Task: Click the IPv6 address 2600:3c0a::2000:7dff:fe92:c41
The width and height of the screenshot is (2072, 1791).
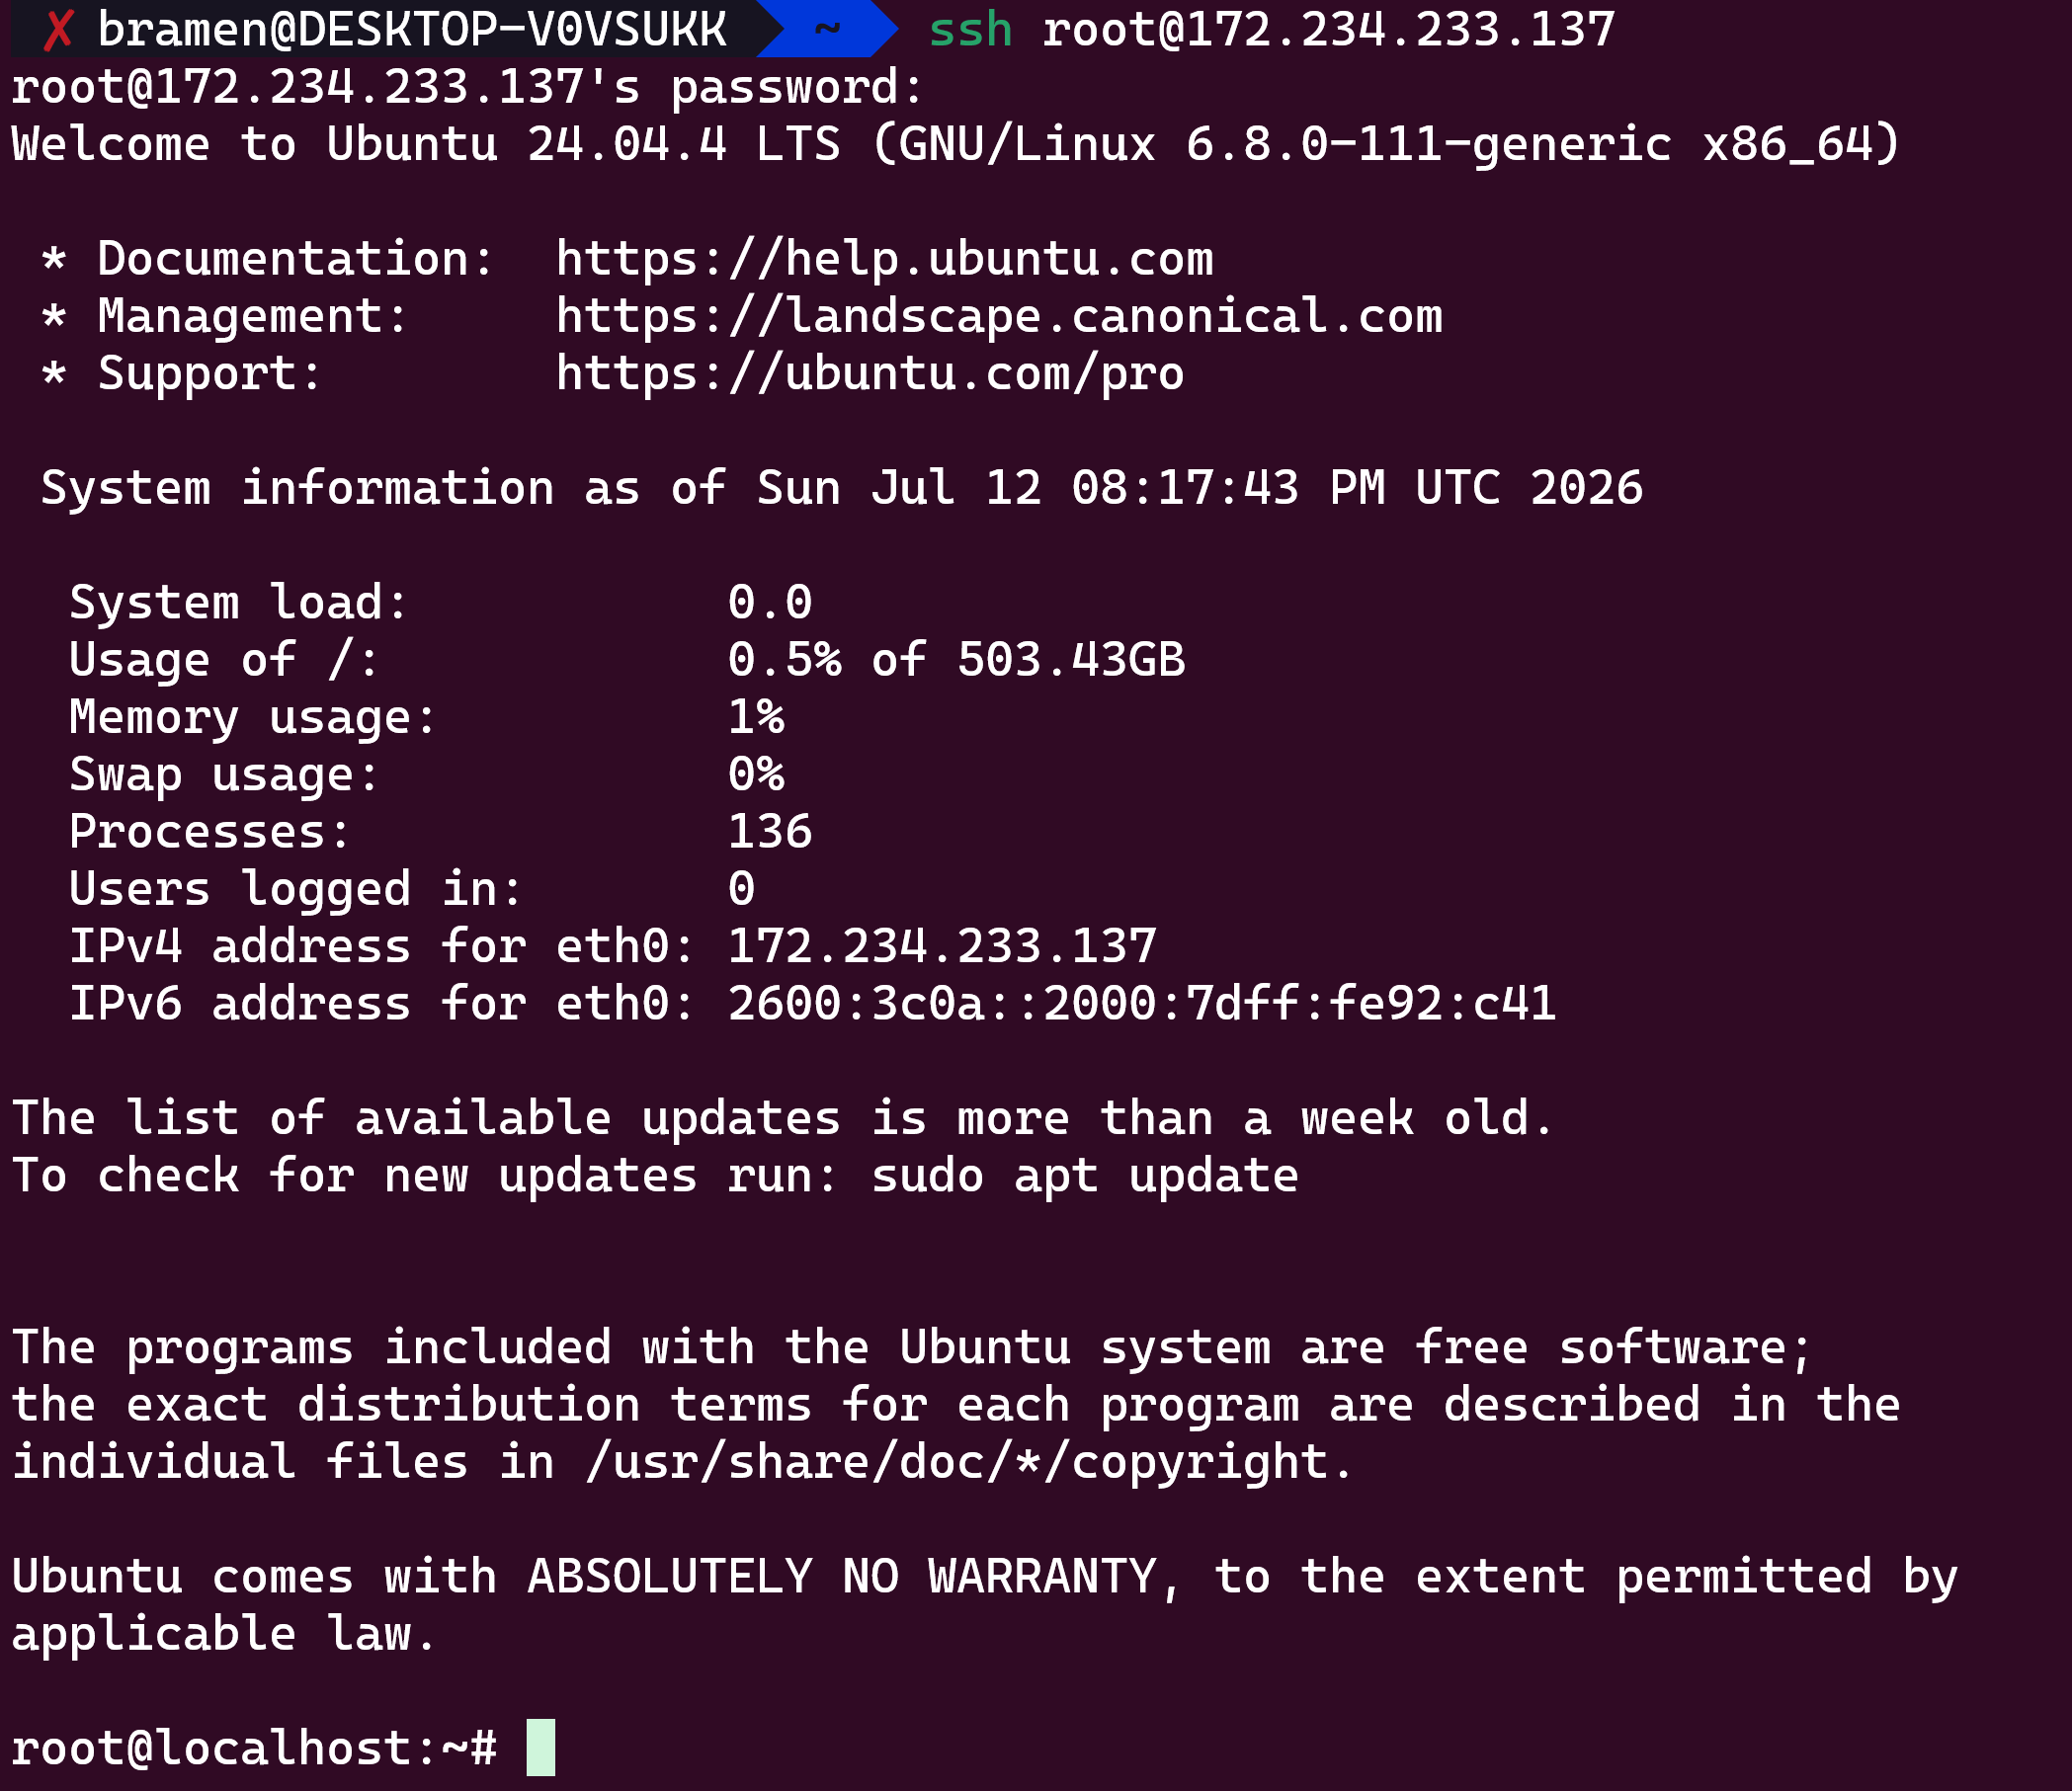Action: [x=1142, y=1003]
